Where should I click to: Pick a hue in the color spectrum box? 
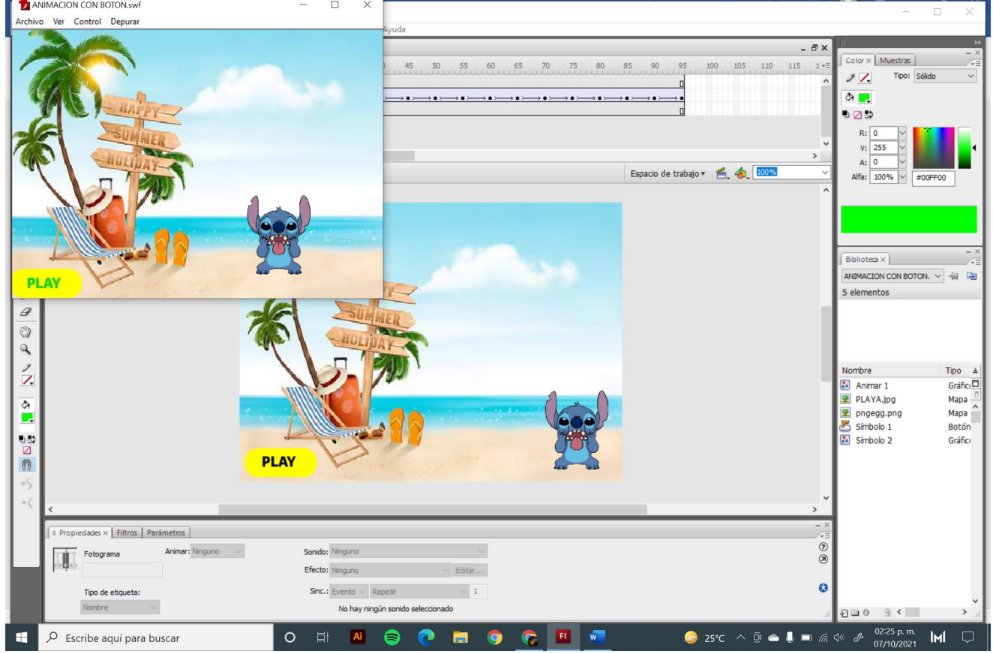pyautogui.click(x=933, y=148)
